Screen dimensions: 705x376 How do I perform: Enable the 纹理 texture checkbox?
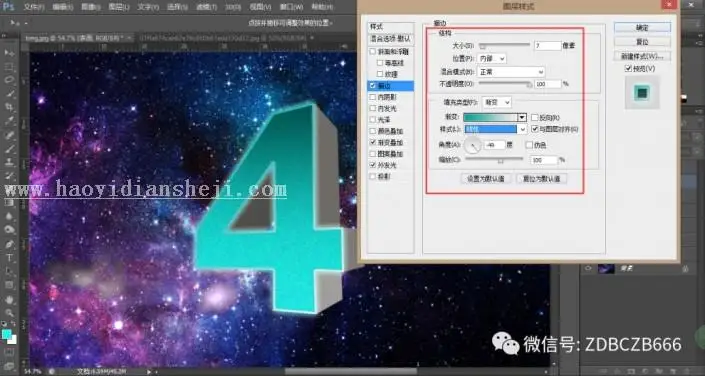click(x=380, y=74)
